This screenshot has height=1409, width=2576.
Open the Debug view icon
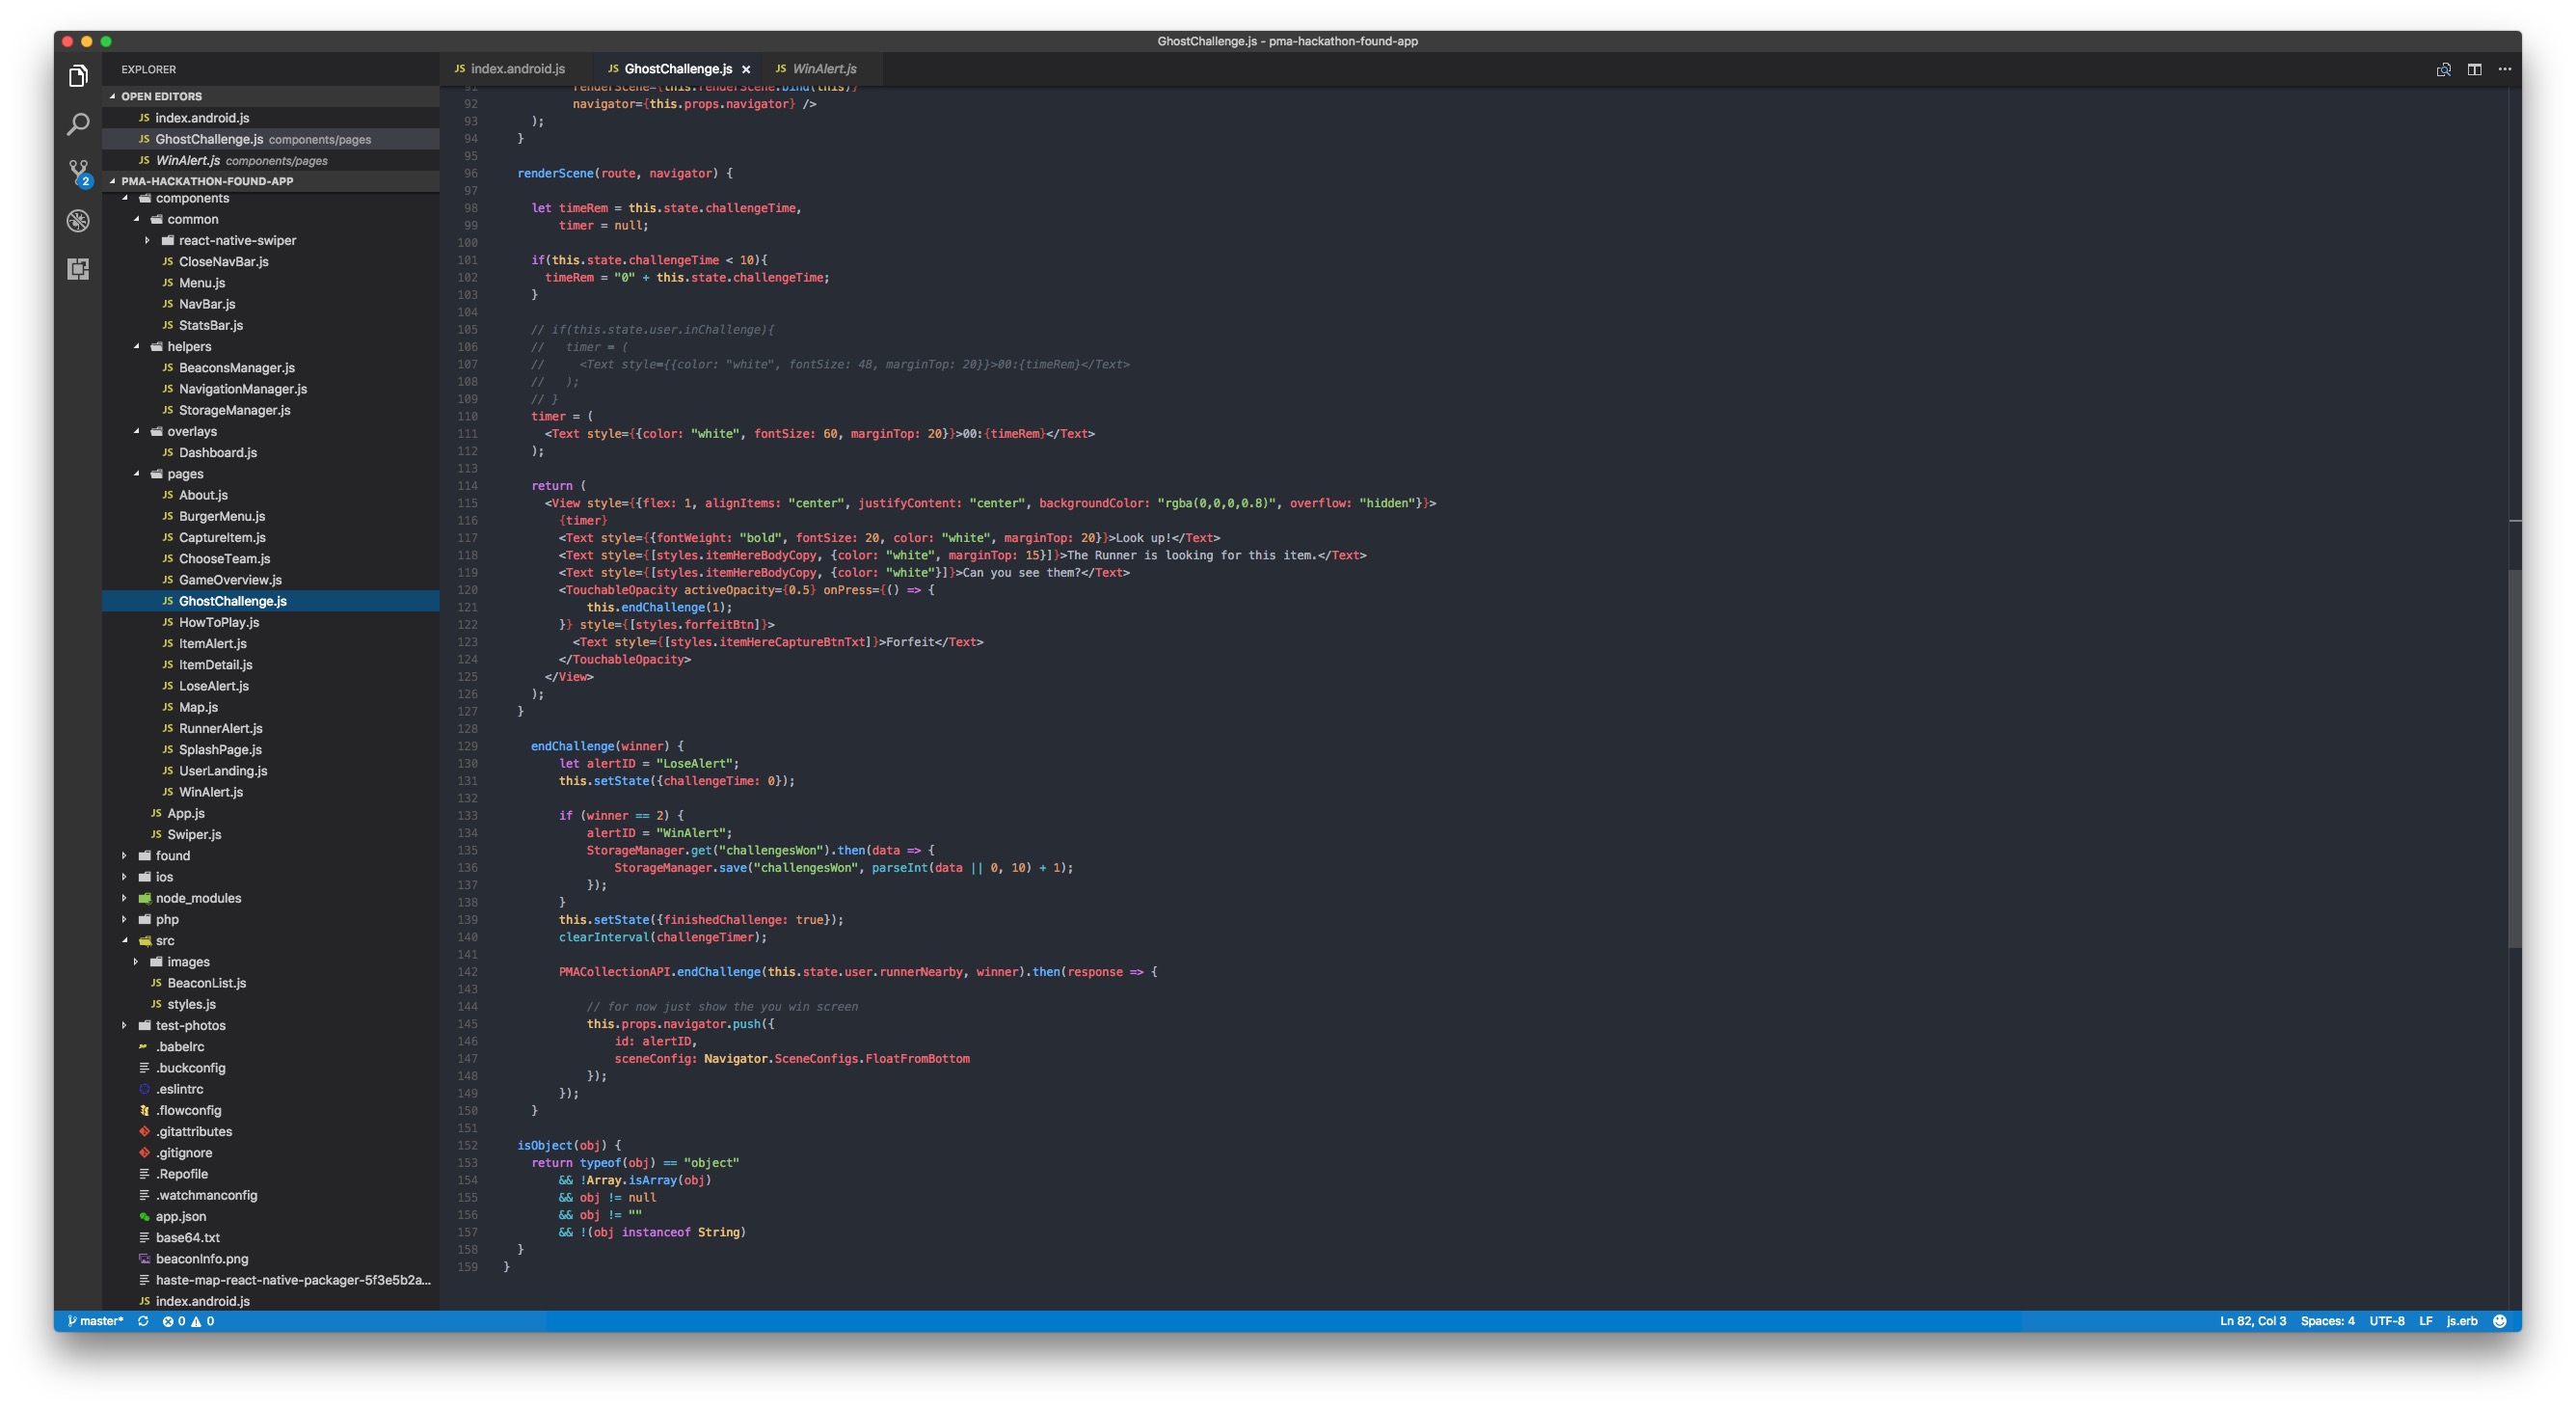tap(78, 220)
